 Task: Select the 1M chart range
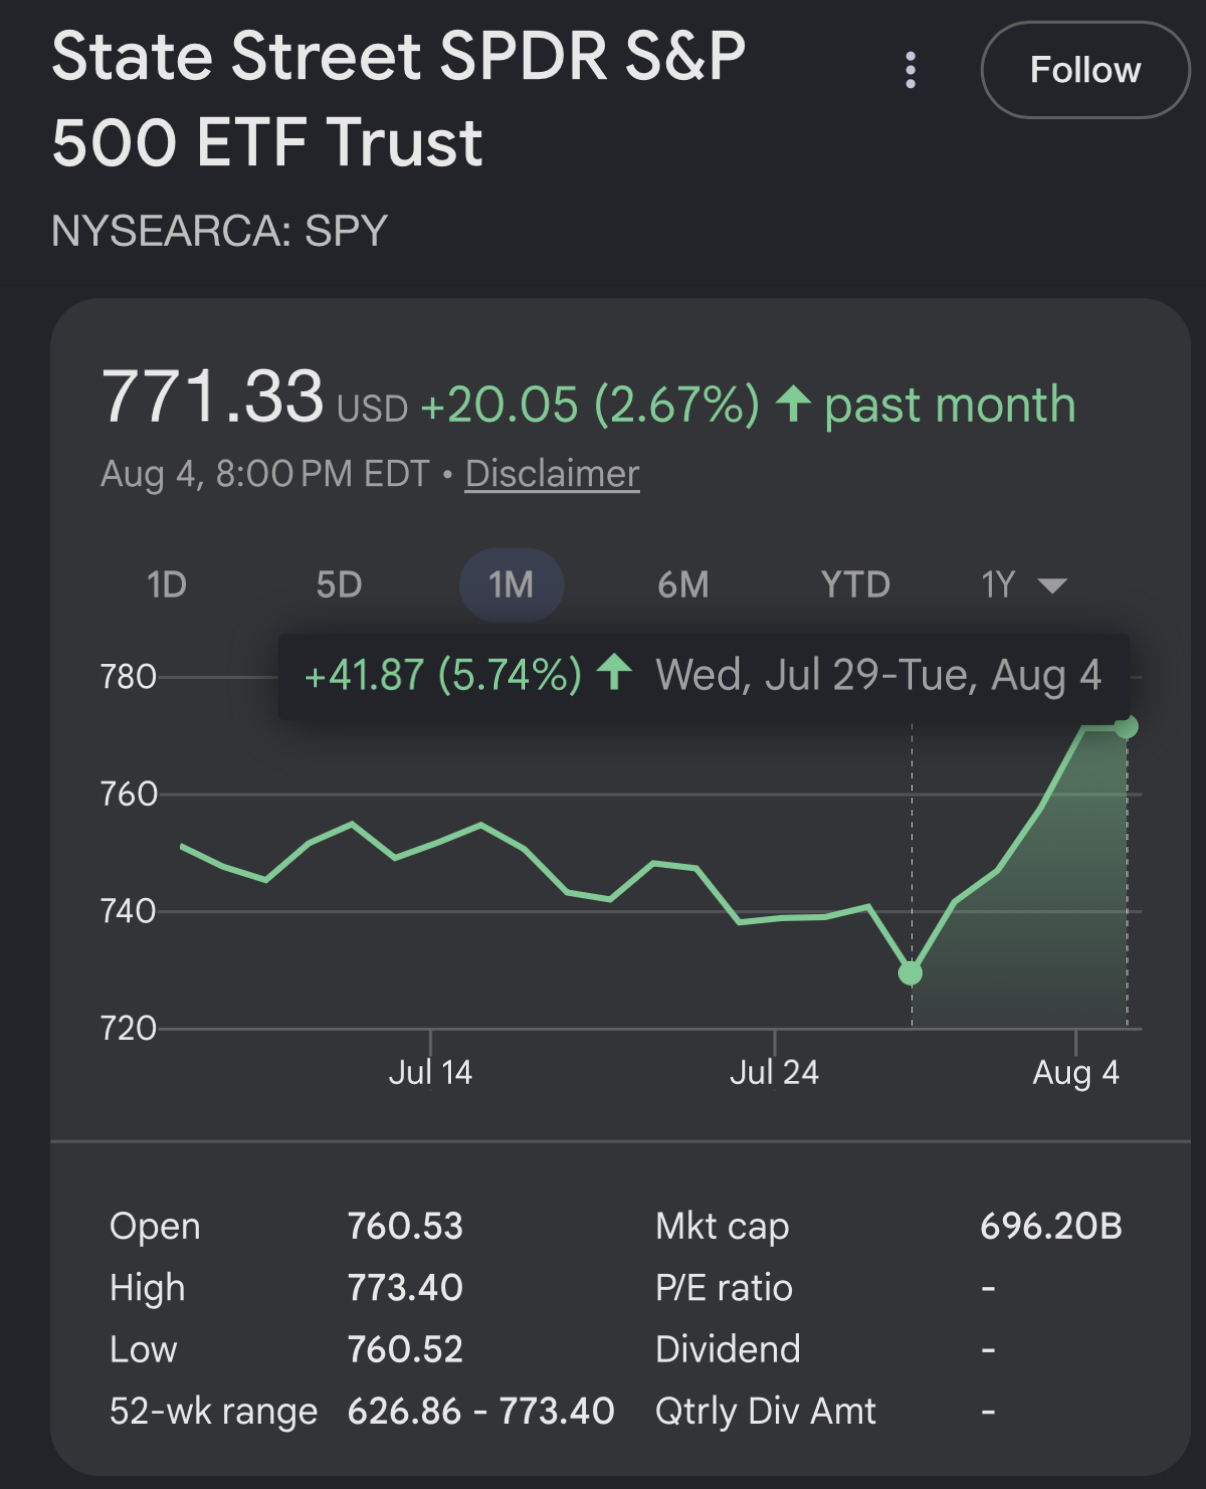(x=511, y=585)
